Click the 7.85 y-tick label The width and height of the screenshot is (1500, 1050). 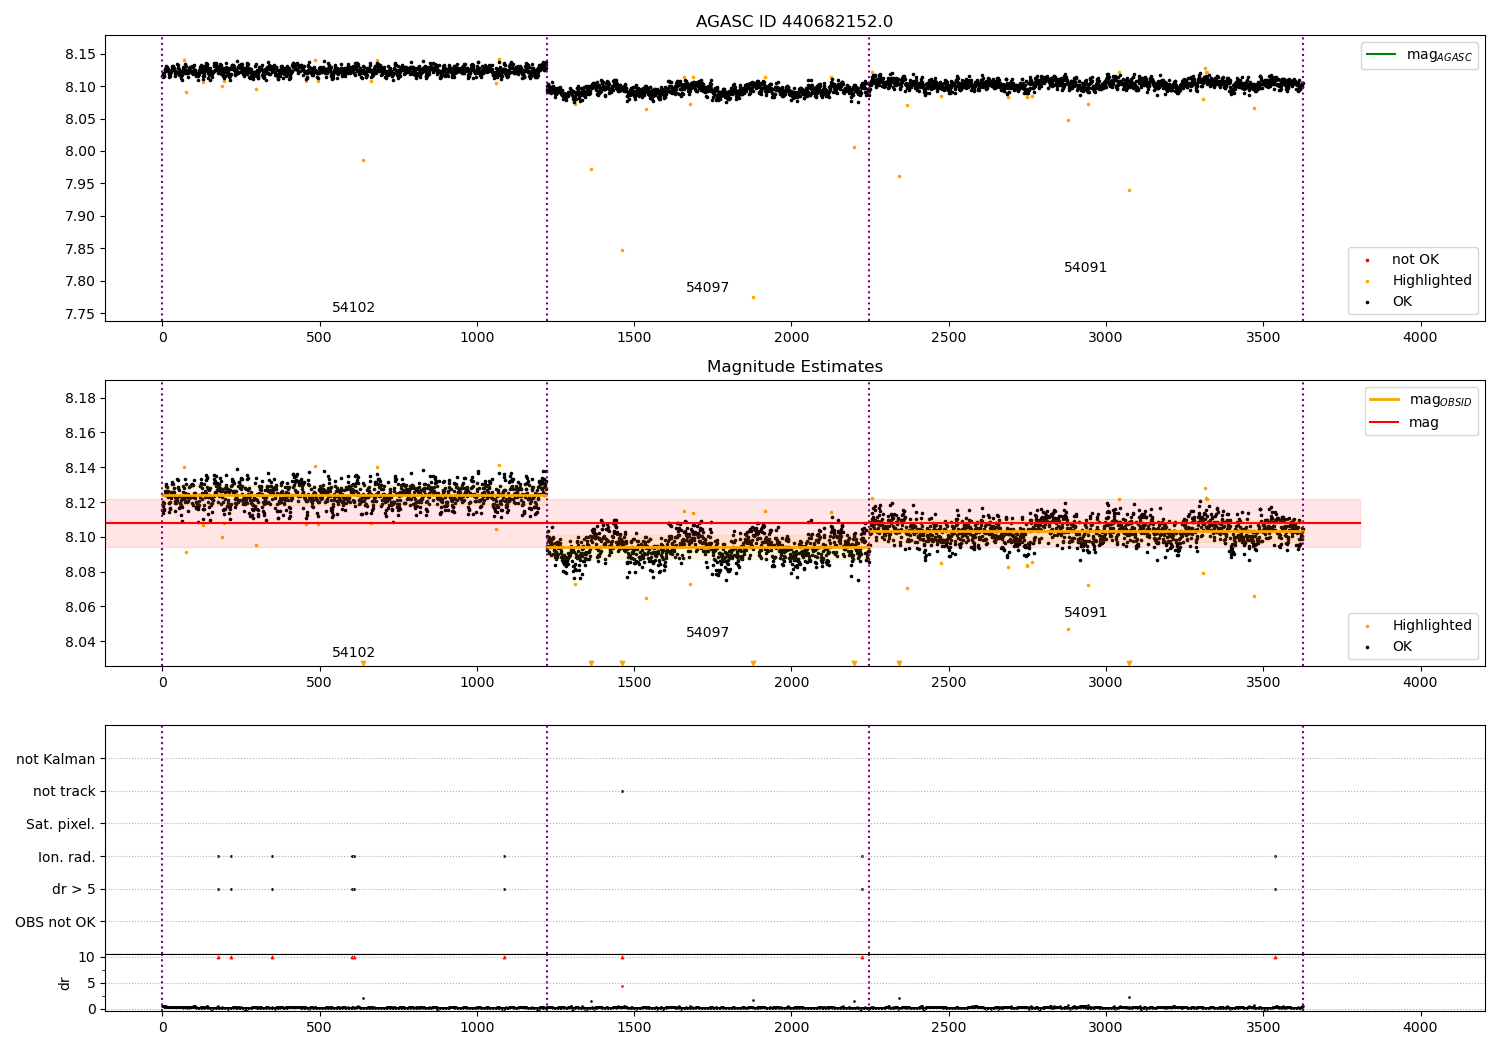80,249
